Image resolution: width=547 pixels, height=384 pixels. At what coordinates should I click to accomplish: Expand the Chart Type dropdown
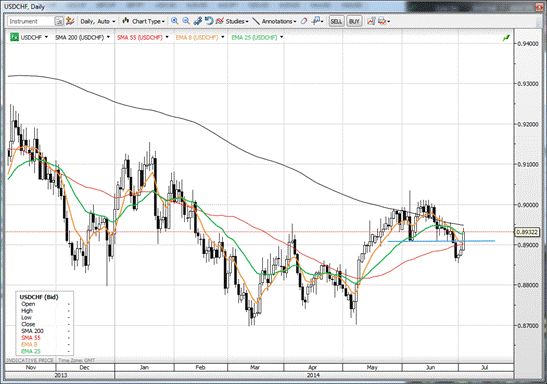tap(143, 21)
